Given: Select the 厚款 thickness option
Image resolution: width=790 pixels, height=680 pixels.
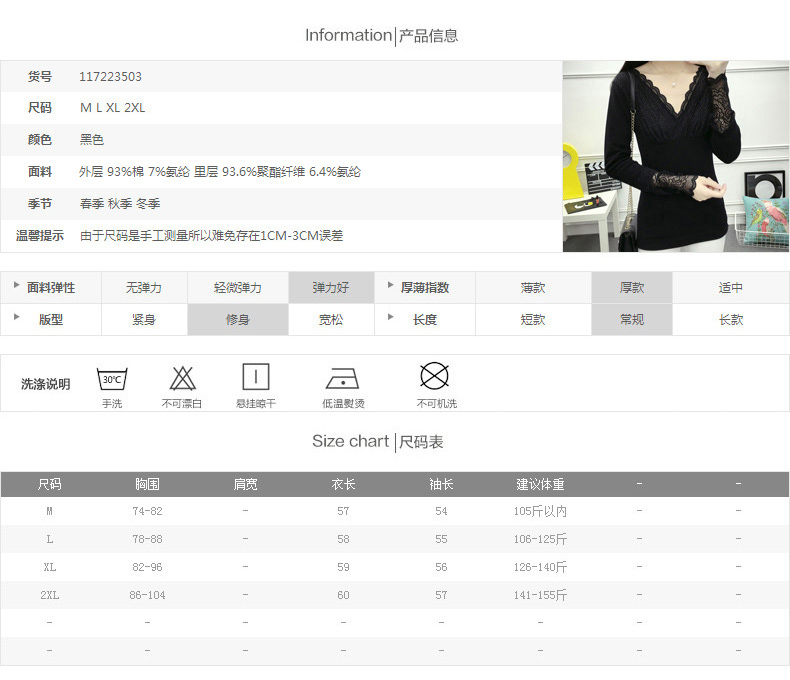Looking at the screenshot, I should point(632,288).
